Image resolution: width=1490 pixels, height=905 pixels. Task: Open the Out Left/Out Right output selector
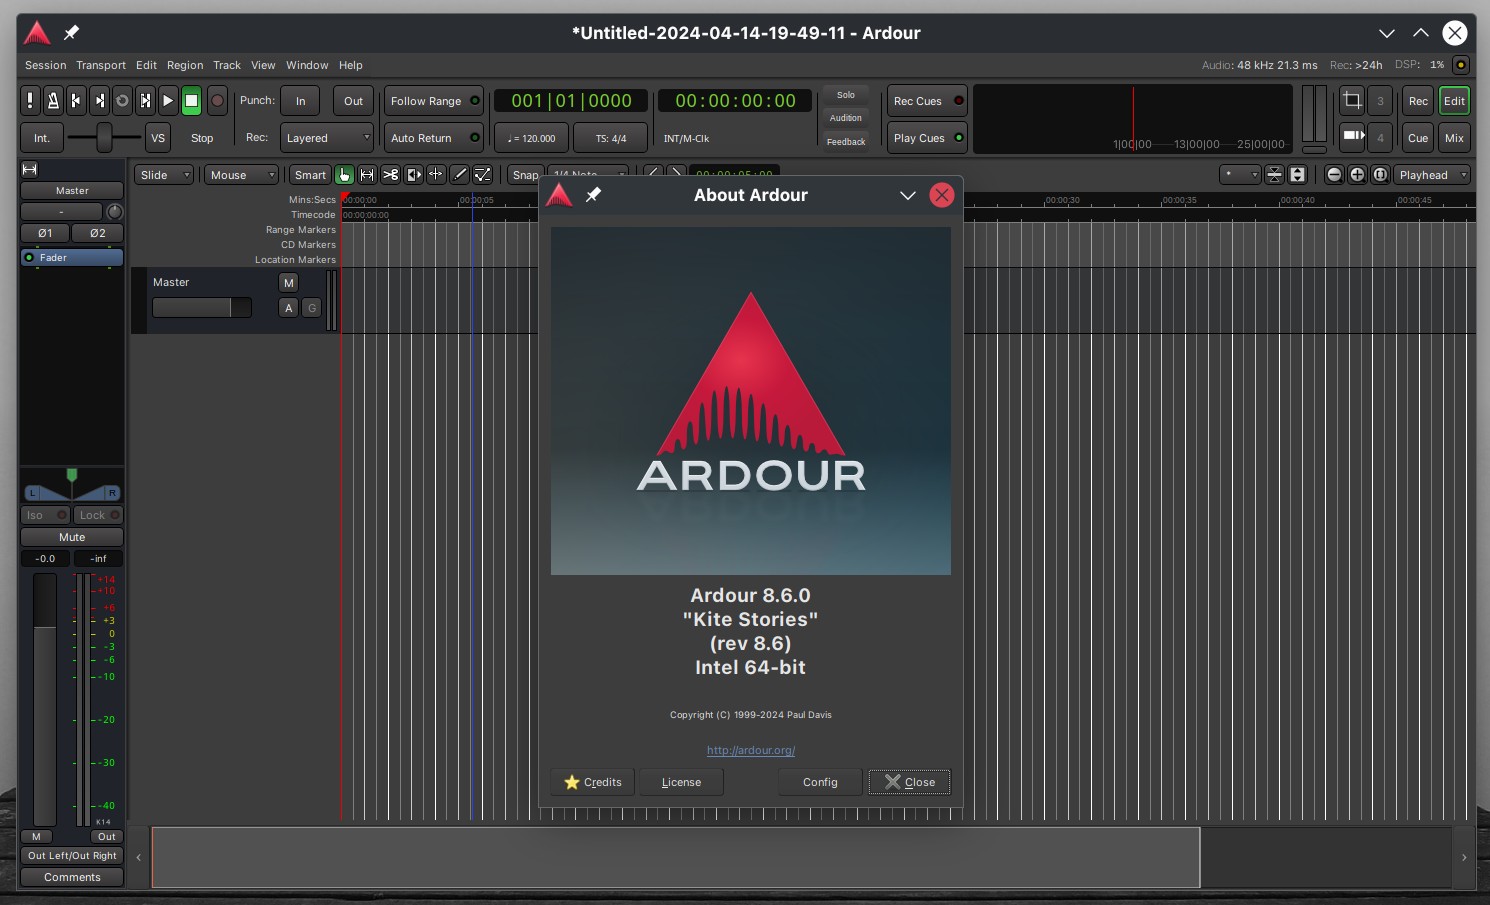72,856
